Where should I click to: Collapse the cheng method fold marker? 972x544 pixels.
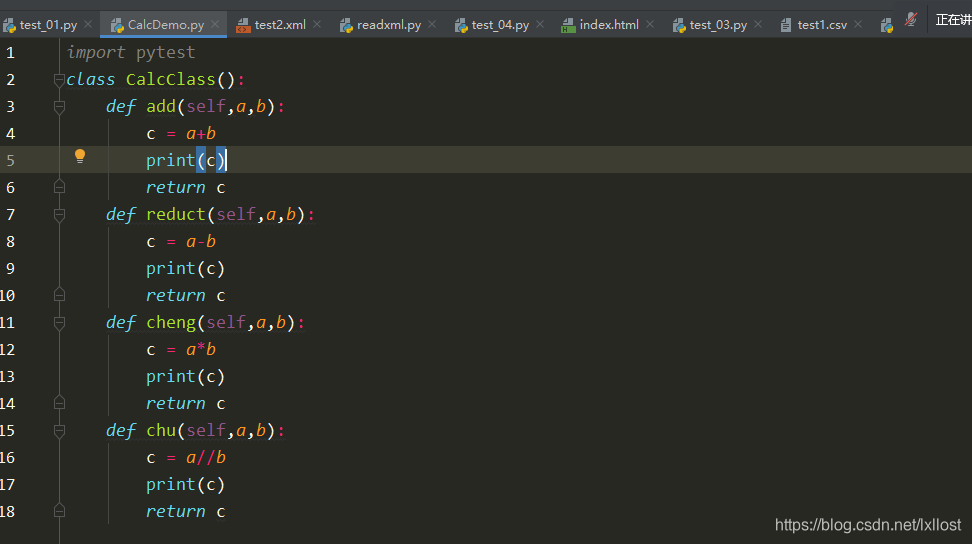(x=59, y=323)
